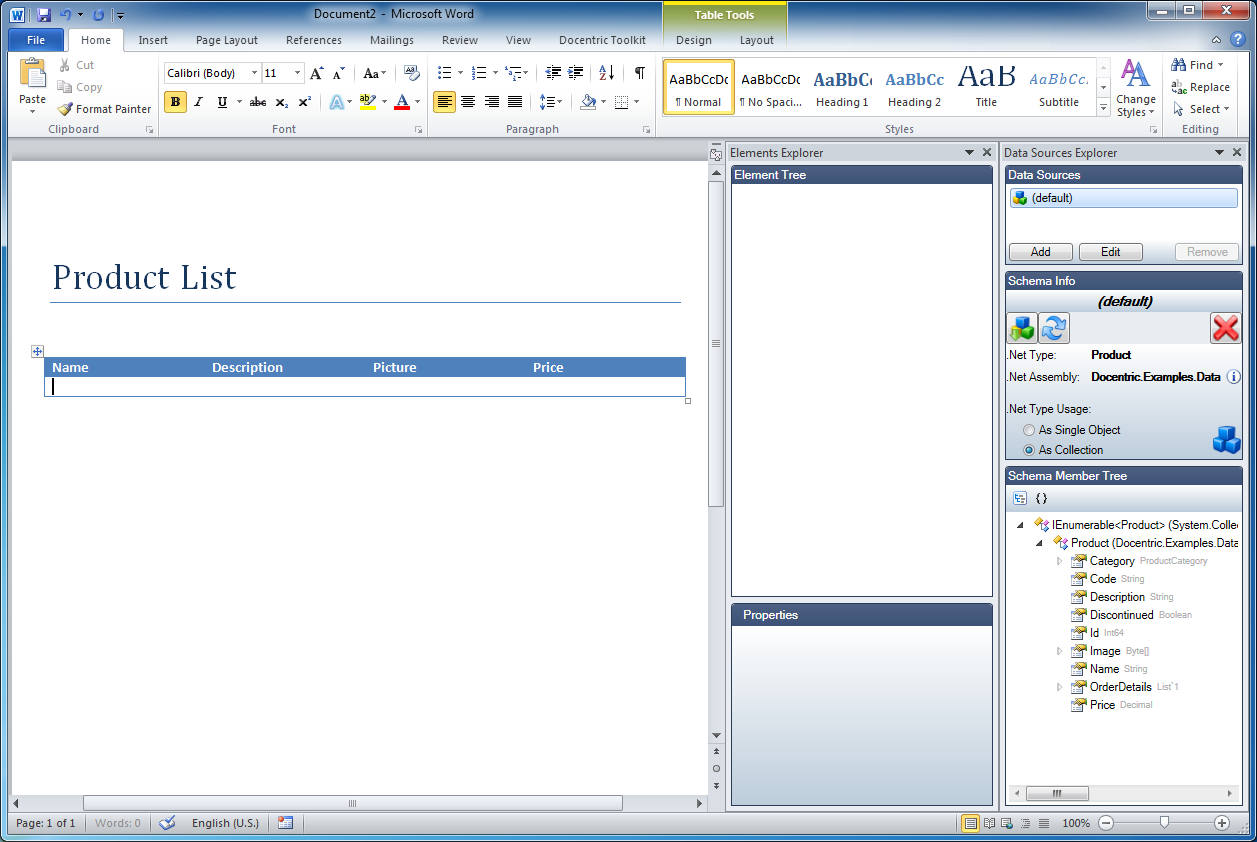Click the English (U.S.) language indicator
The height and width of the screenshot is (842, 1257).
click(225, 823)
